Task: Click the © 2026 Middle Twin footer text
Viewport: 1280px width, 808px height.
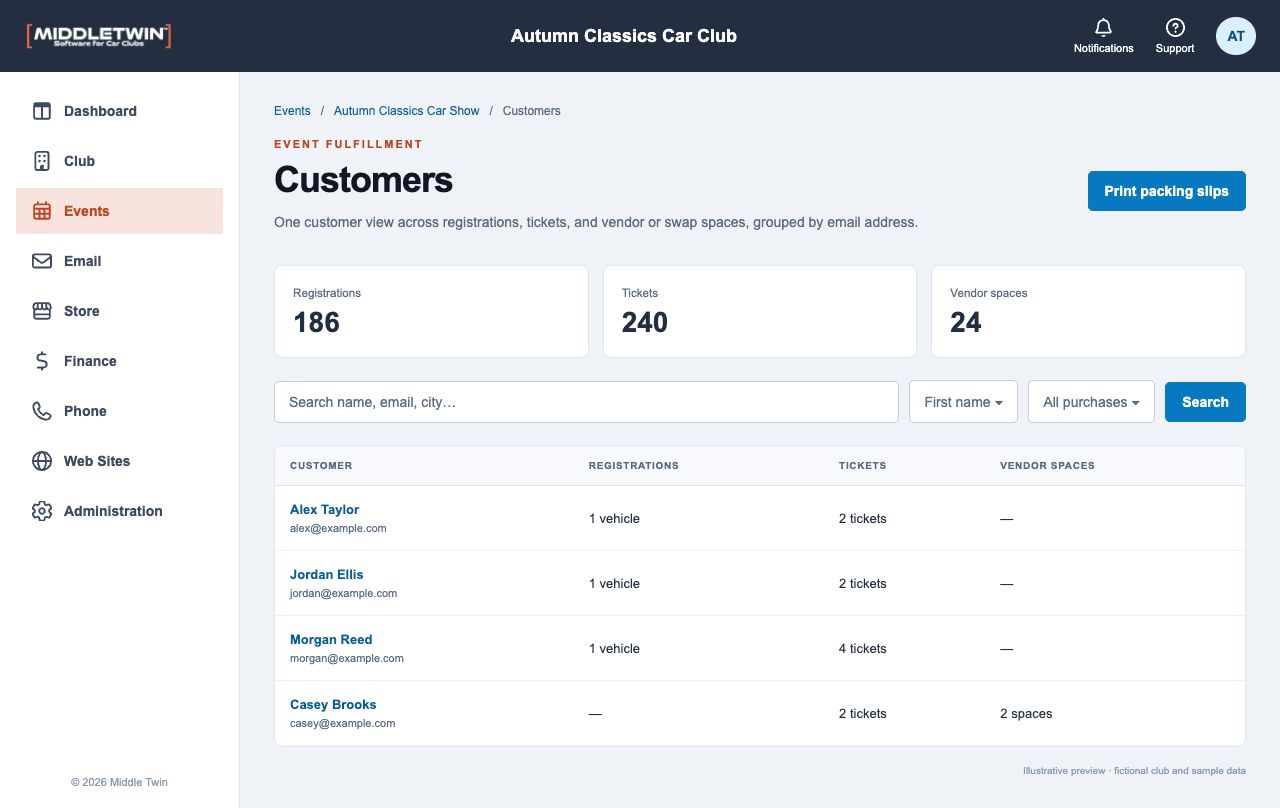Action: click(119, 782)
